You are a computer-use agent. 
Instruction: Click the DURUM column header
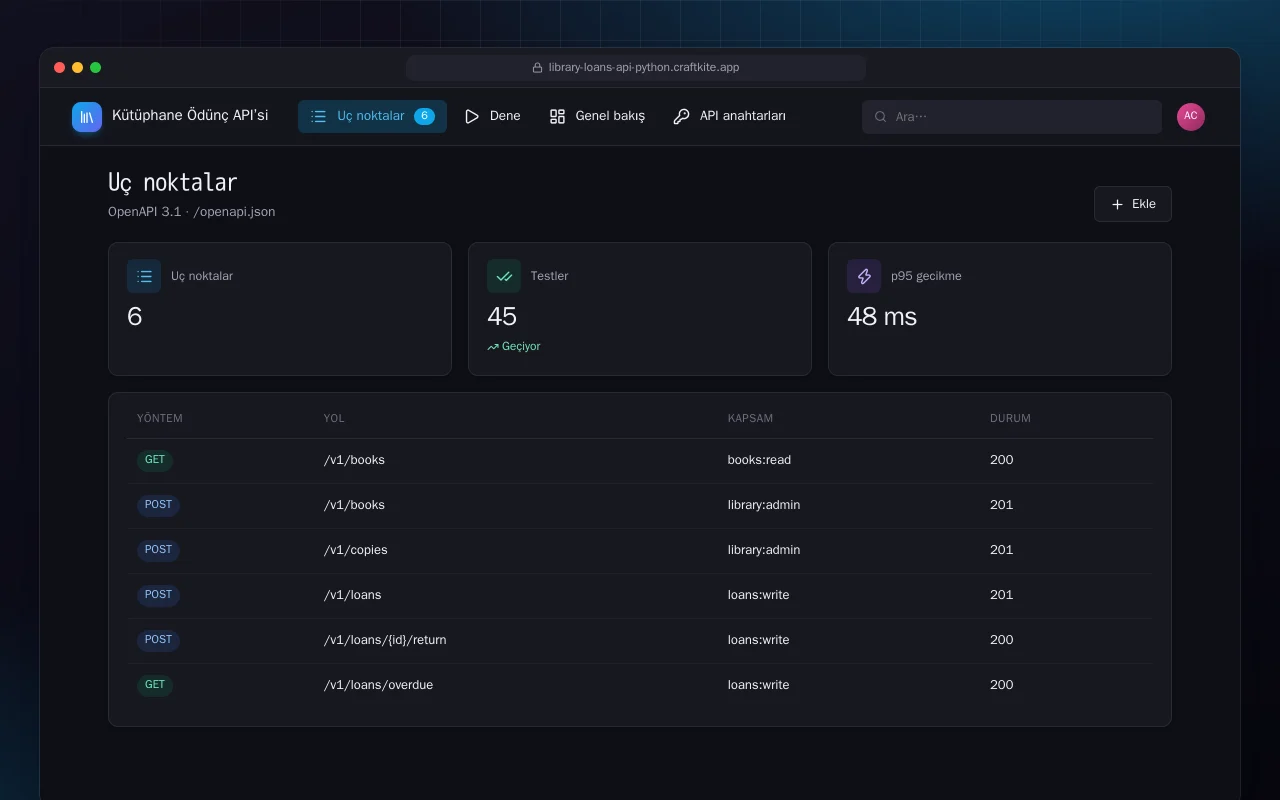coord(1010,418)
